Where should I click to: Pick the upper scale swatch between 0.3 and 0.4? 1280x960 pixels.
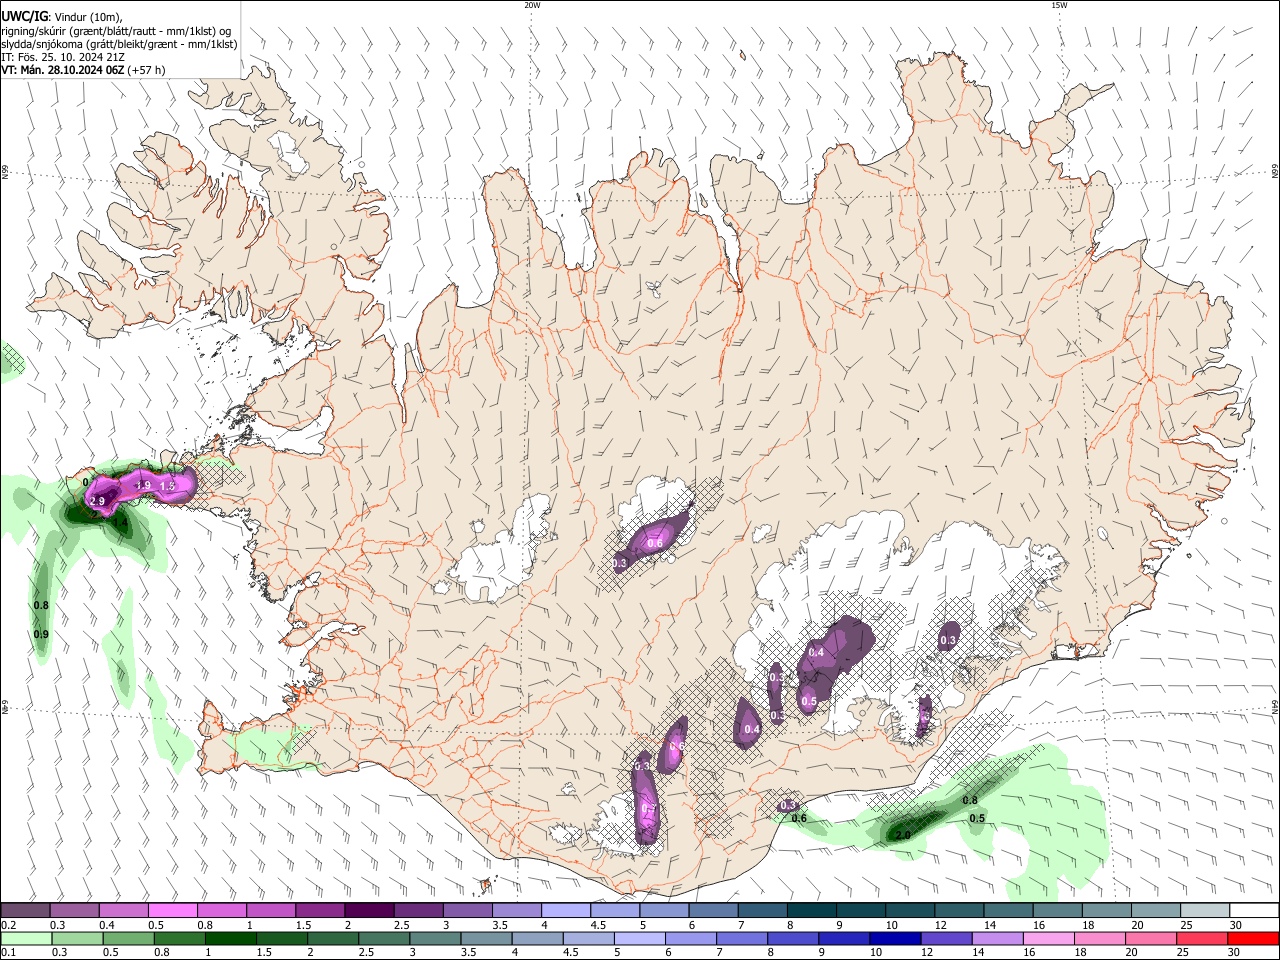coord(75,911)
